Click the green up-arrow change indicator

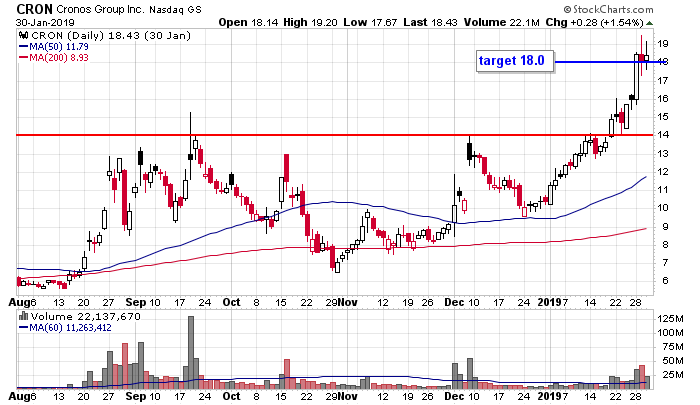point(650,23)
